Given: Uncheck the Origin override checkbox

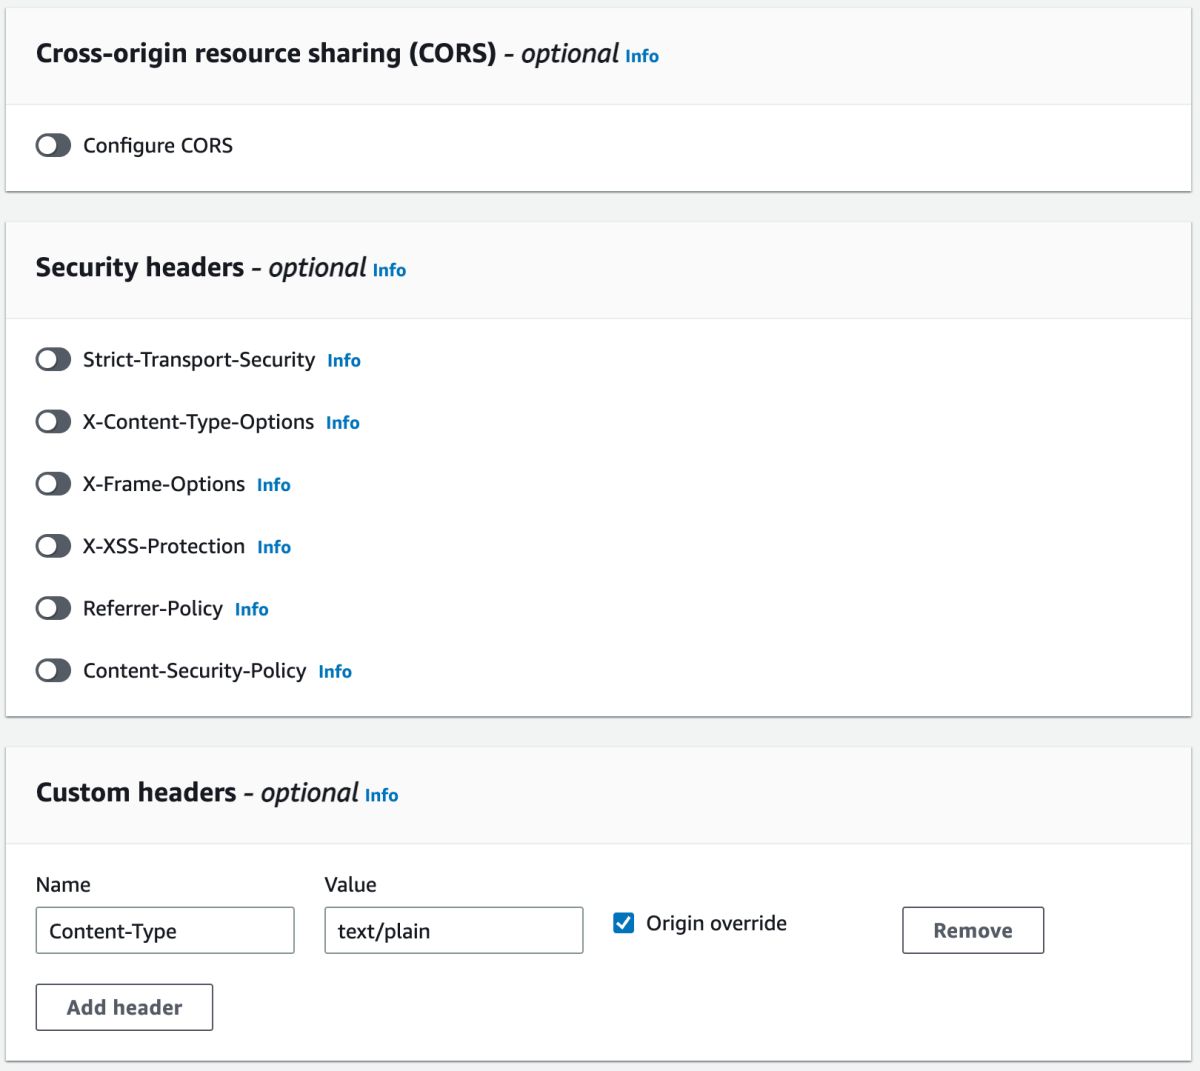Looking at the screenshot, I should [623, 923].
